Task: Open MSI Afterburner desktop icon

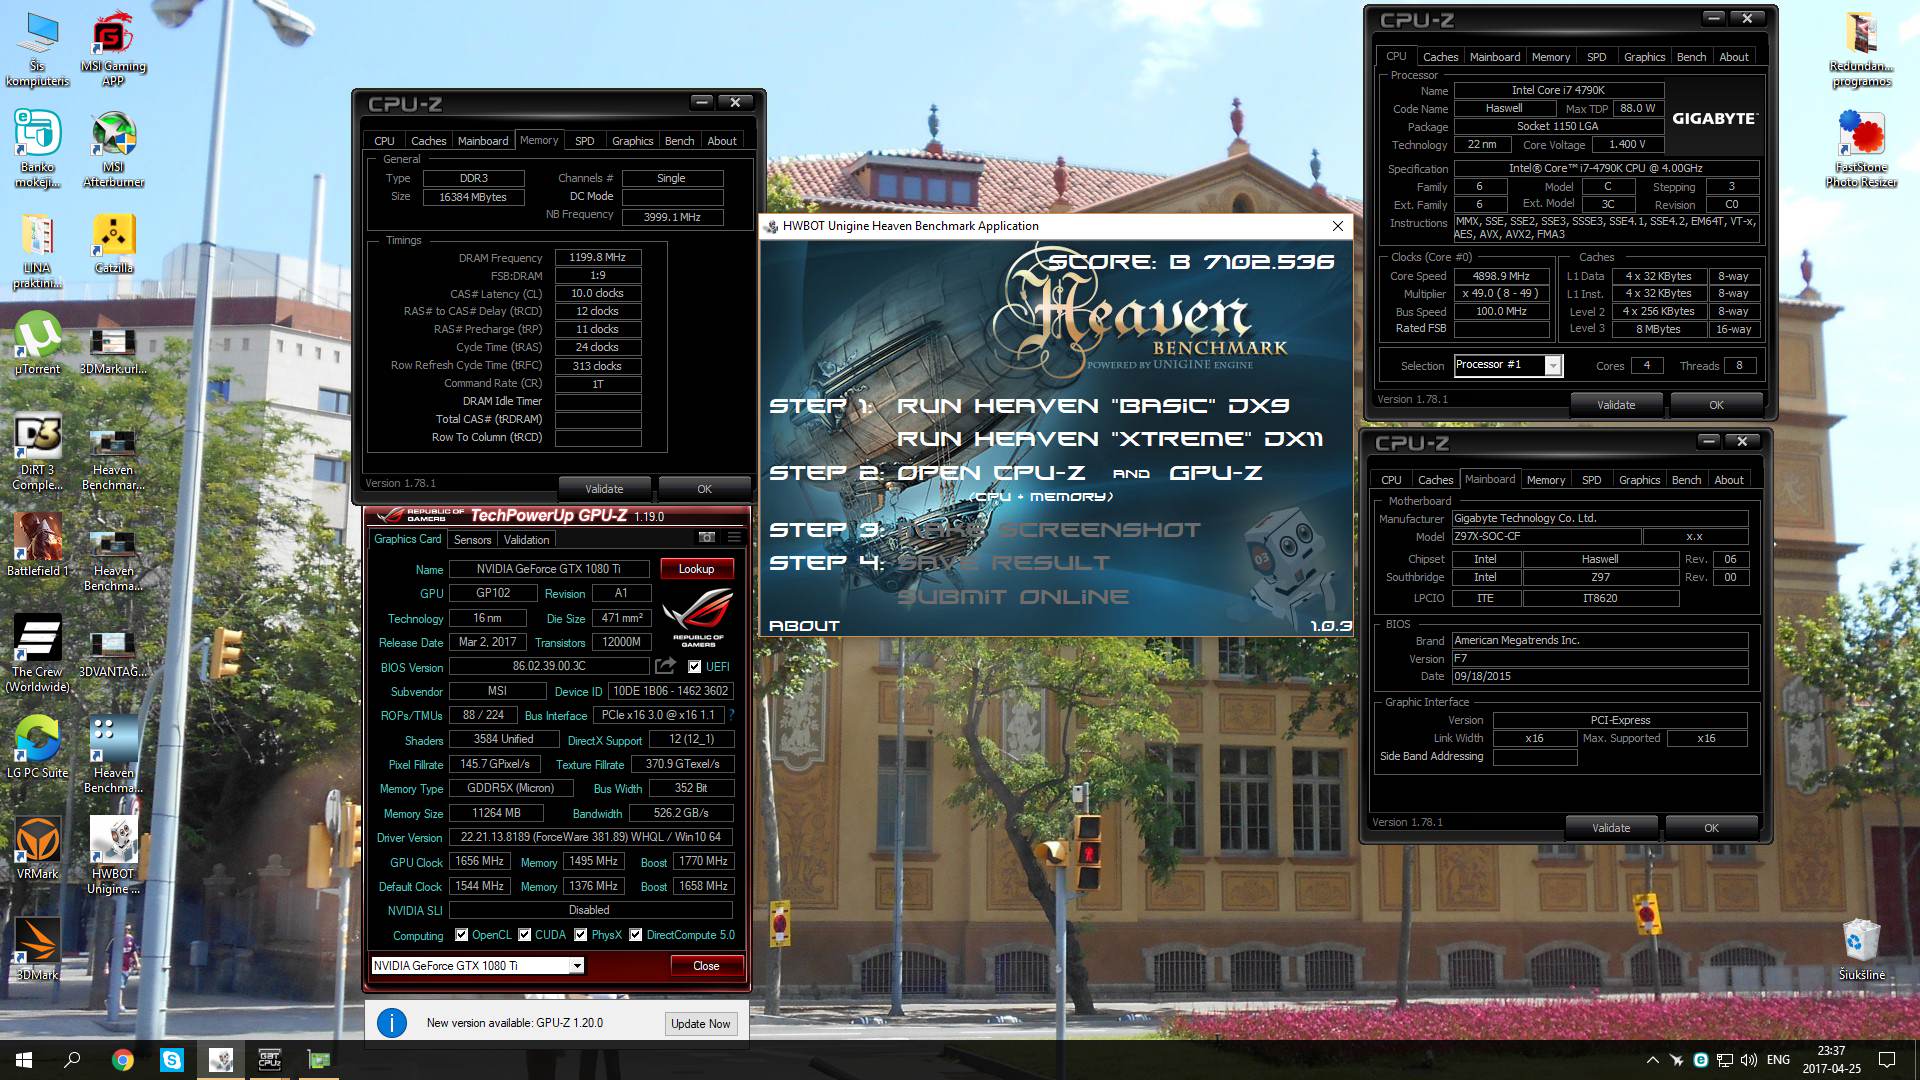Action: click(113, 150)
